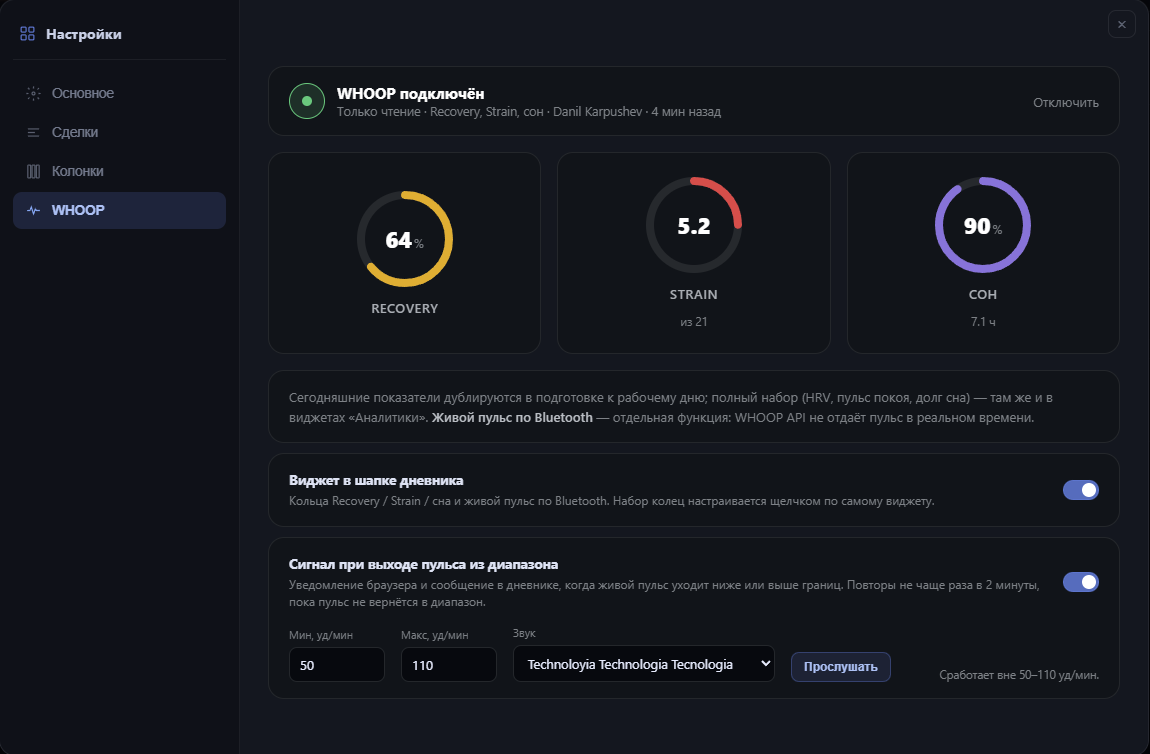Click the Настройки grid icon

coord(27,34)
